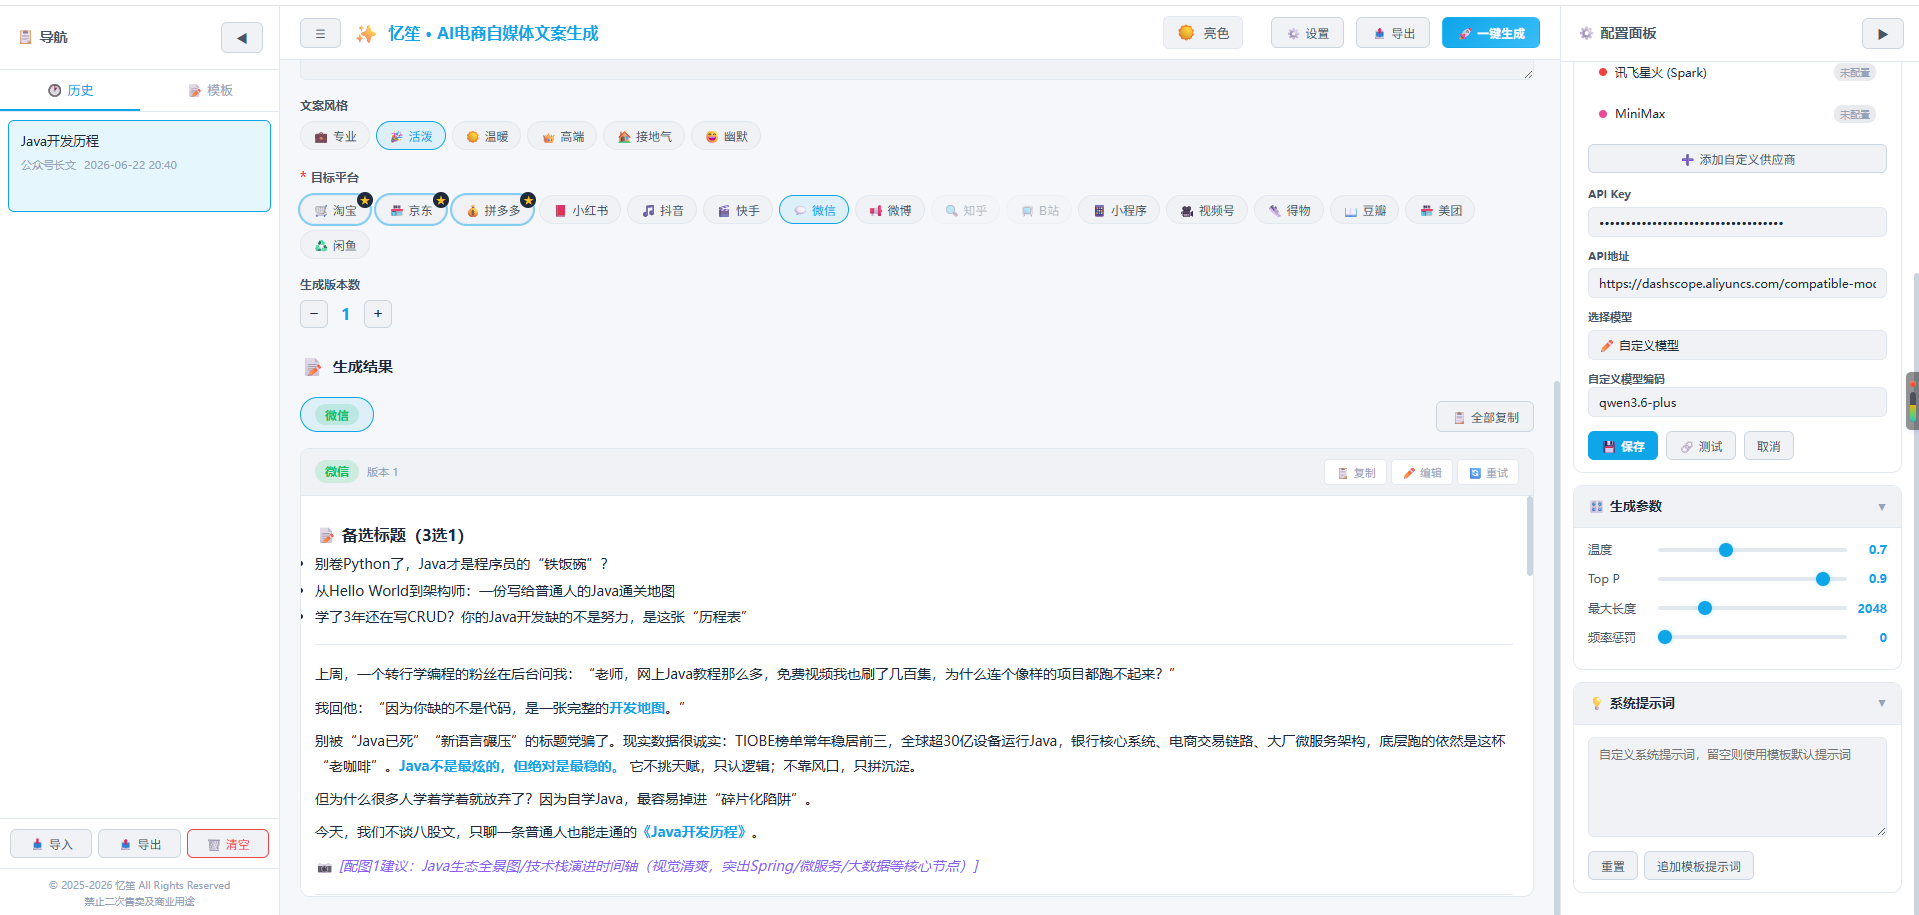Switch to the 历史 history tab
This screenshot has width=1919, height=915.
point(70,90)
